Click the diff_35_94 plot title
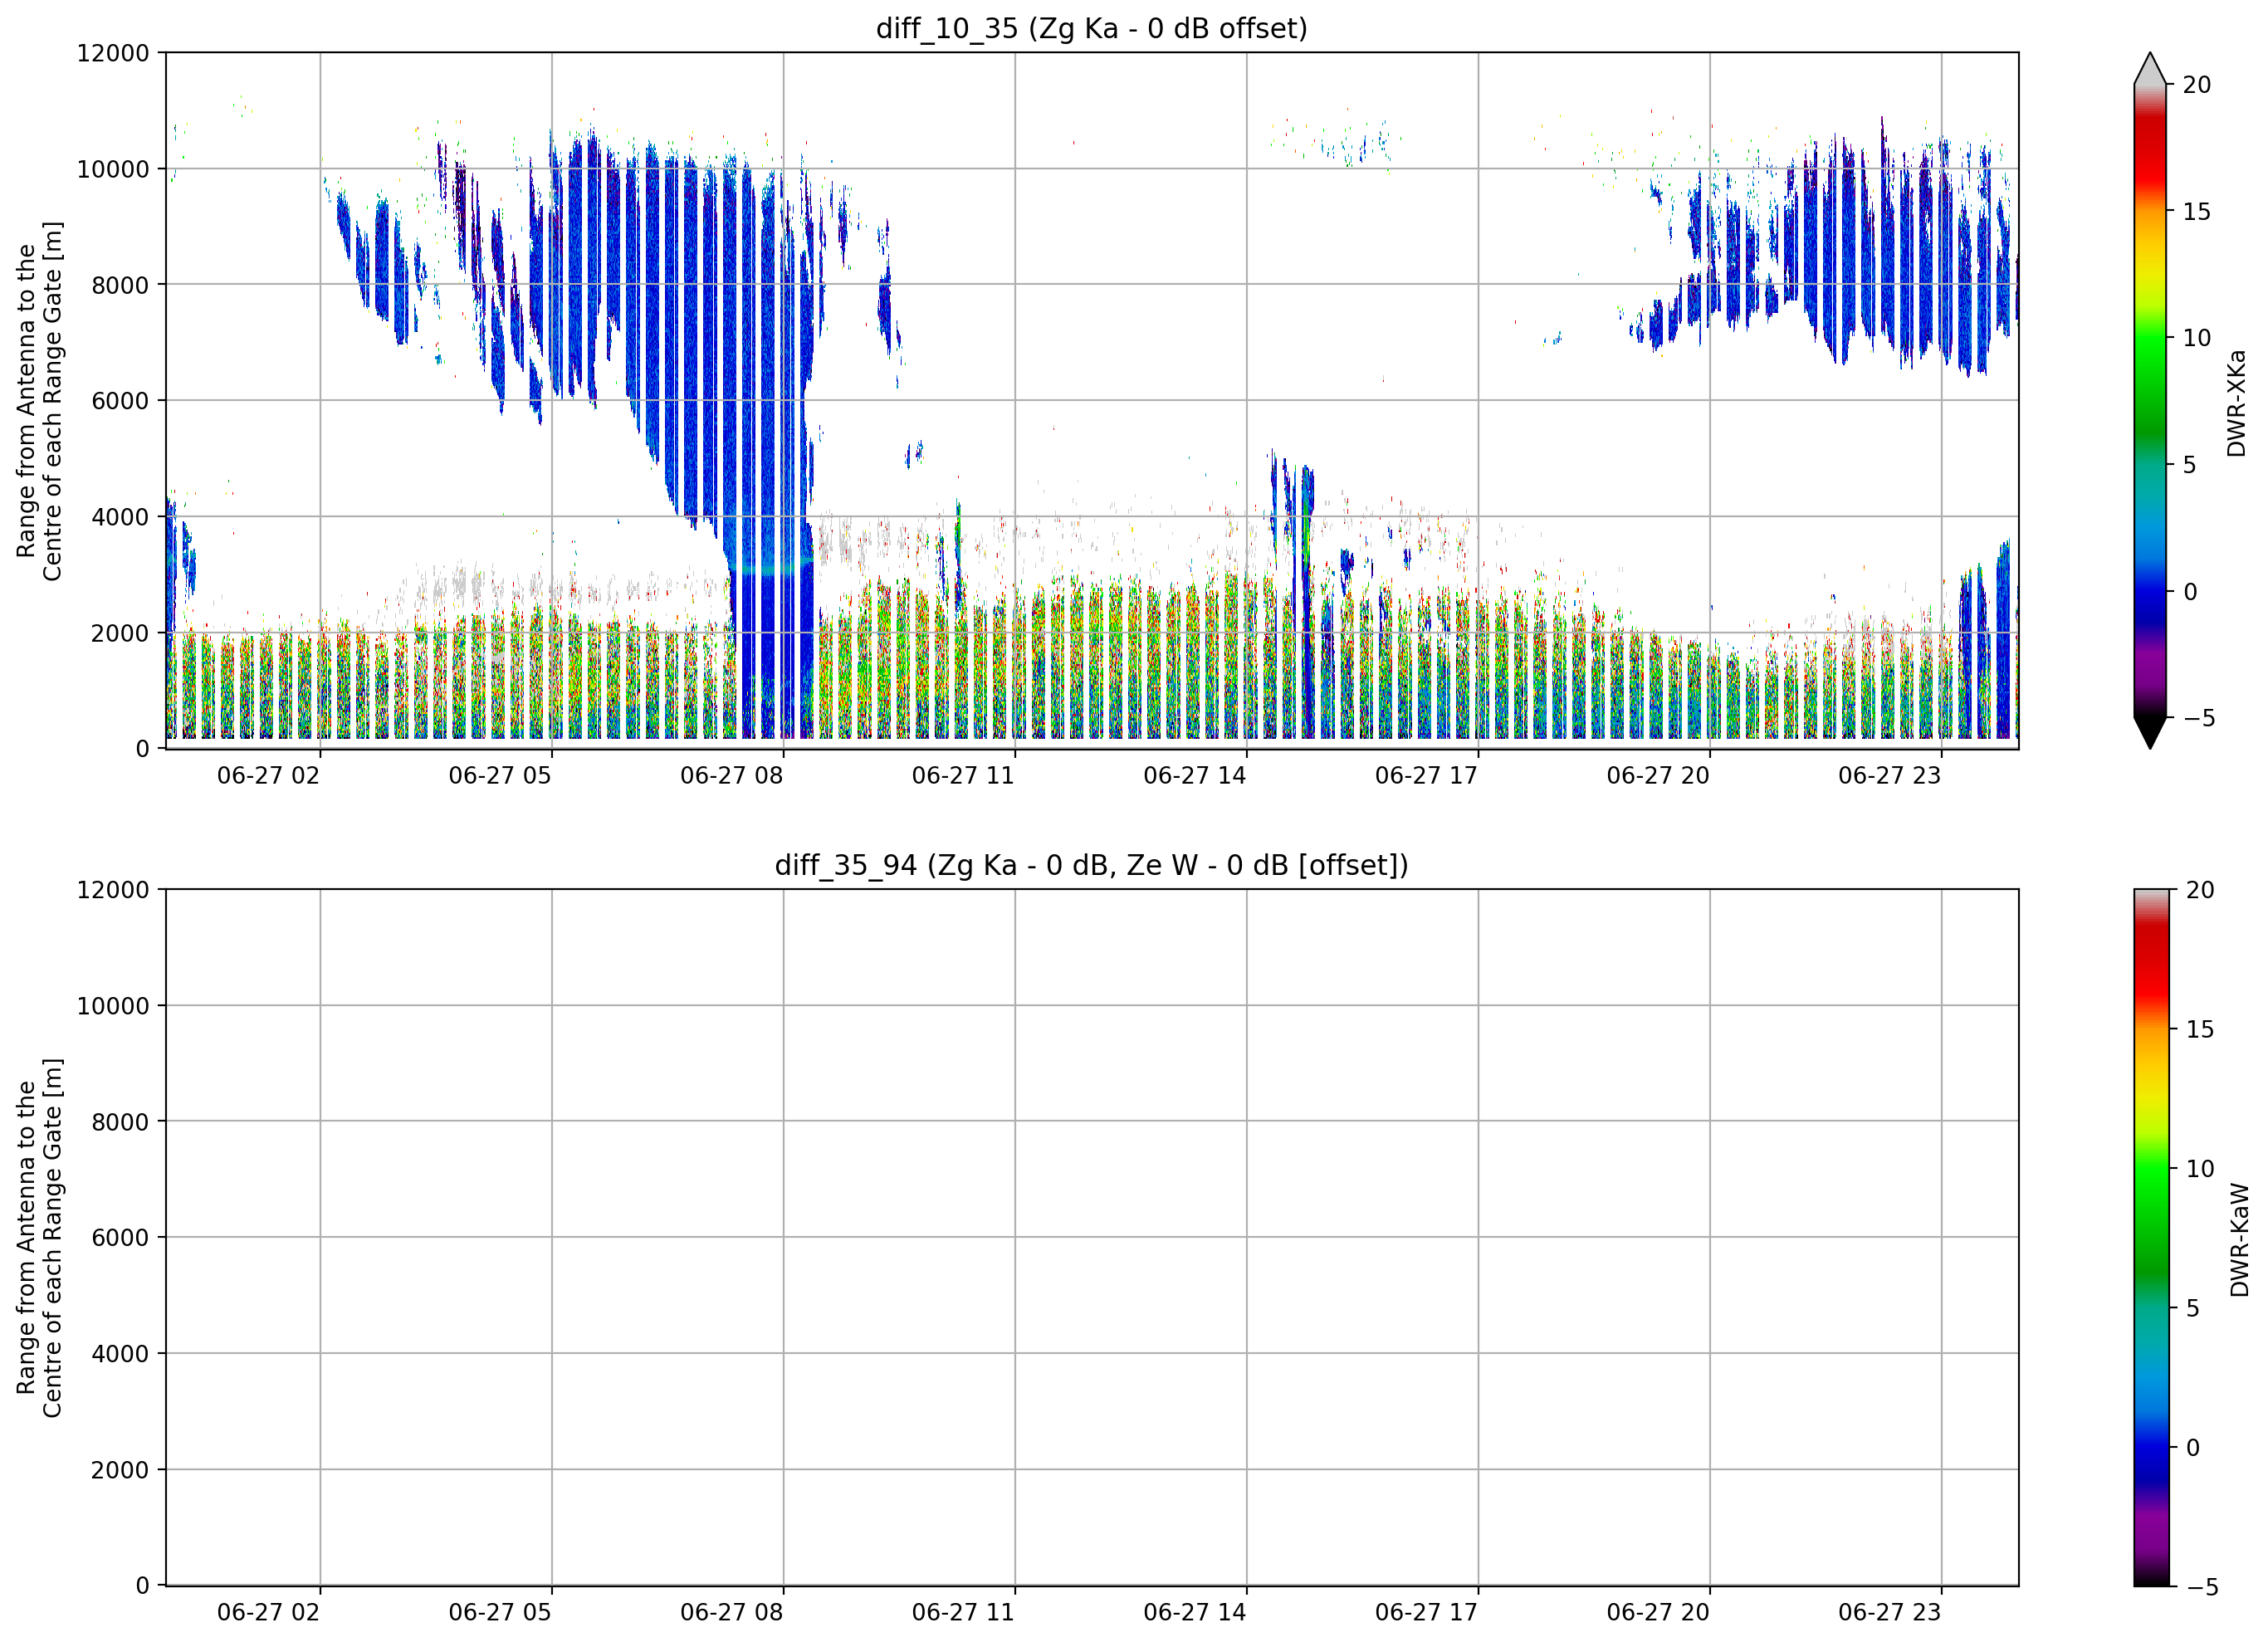 pyautogui.click(x=1091, y=864)
